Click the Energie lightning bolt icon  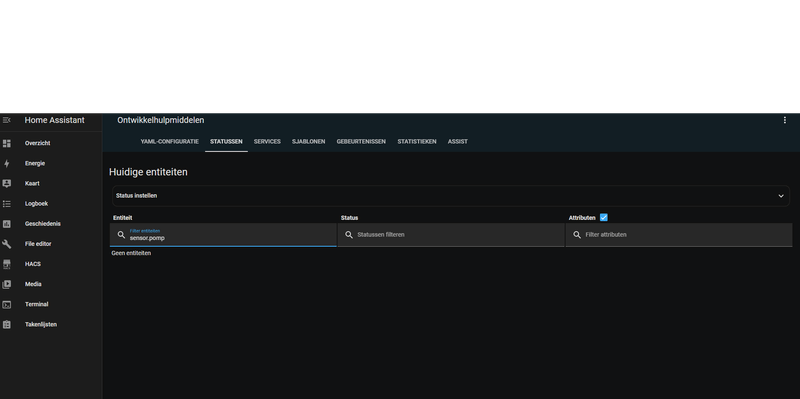(7, 164)
